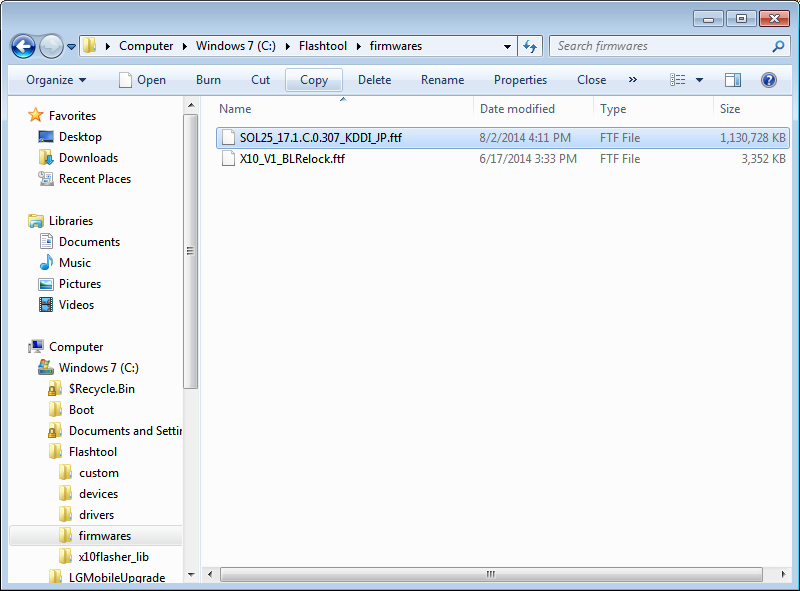800x591 pixels.
Task: Click the refresh button beside address bar
Action: (531, 46)
